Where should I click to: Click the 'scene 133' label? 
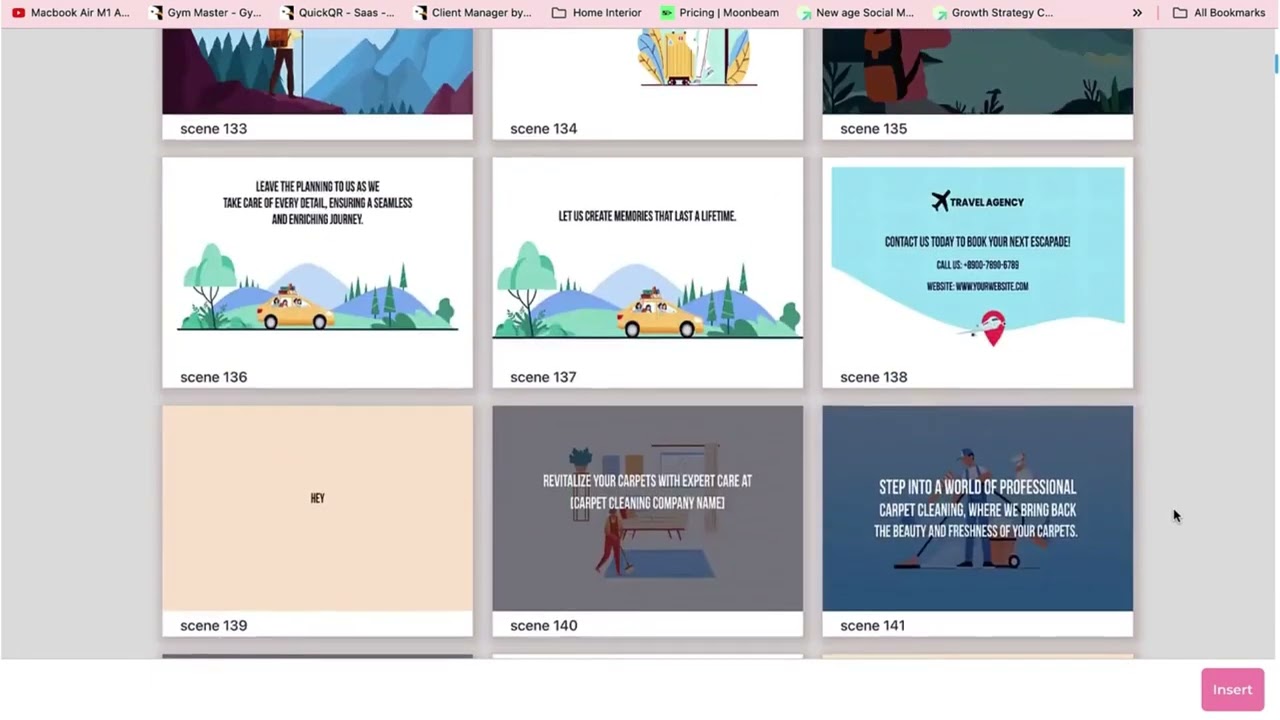tap(213, 128)
